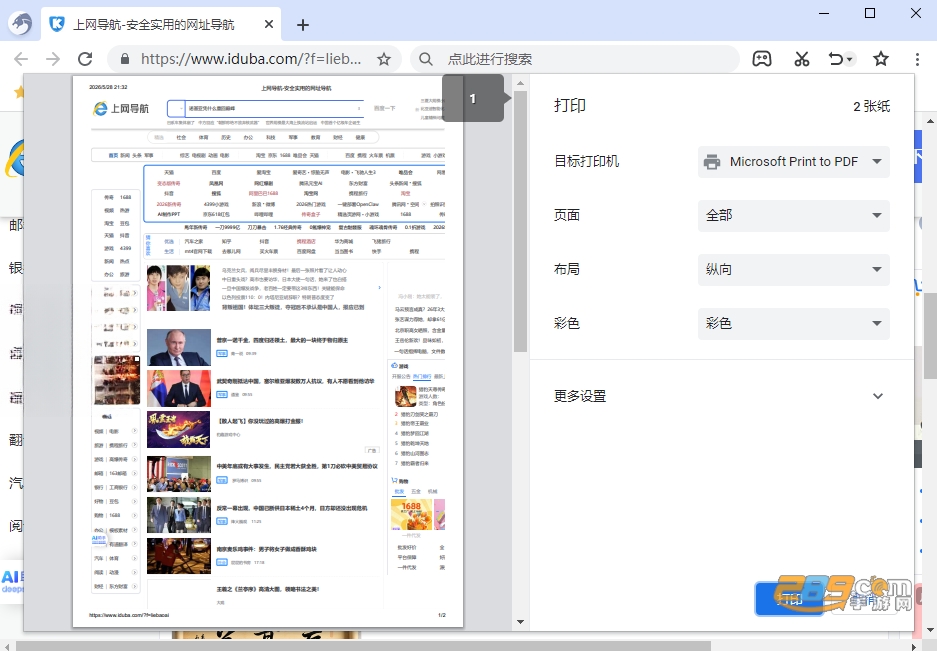Open the 页面 全部 dropdown
Viewport: 937px width, 651px height.
(794, 216)
